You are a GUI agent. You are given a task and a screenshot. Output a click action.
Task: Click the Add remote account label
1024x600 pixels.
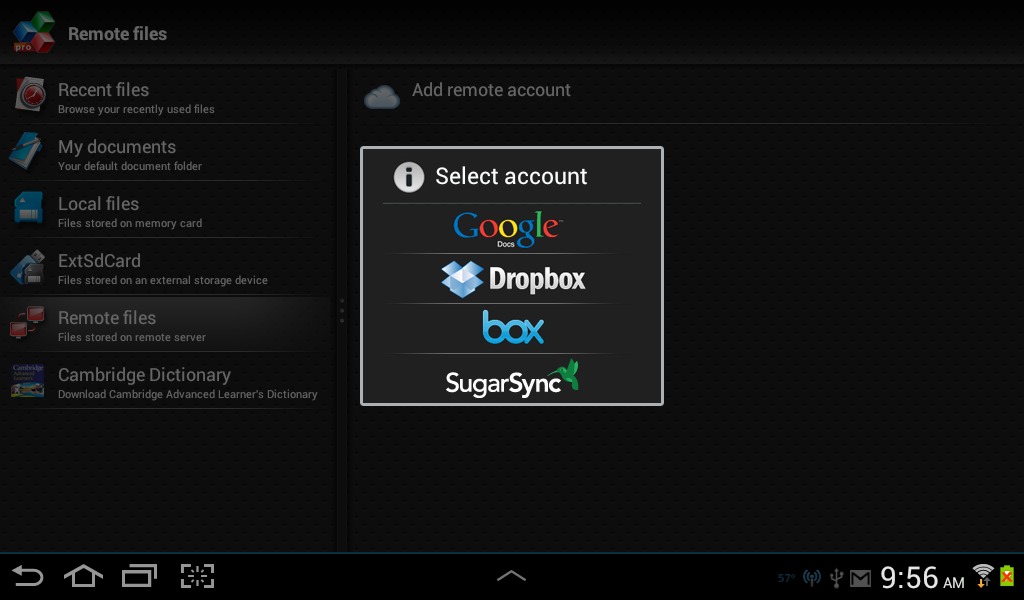tap(491, 90)
